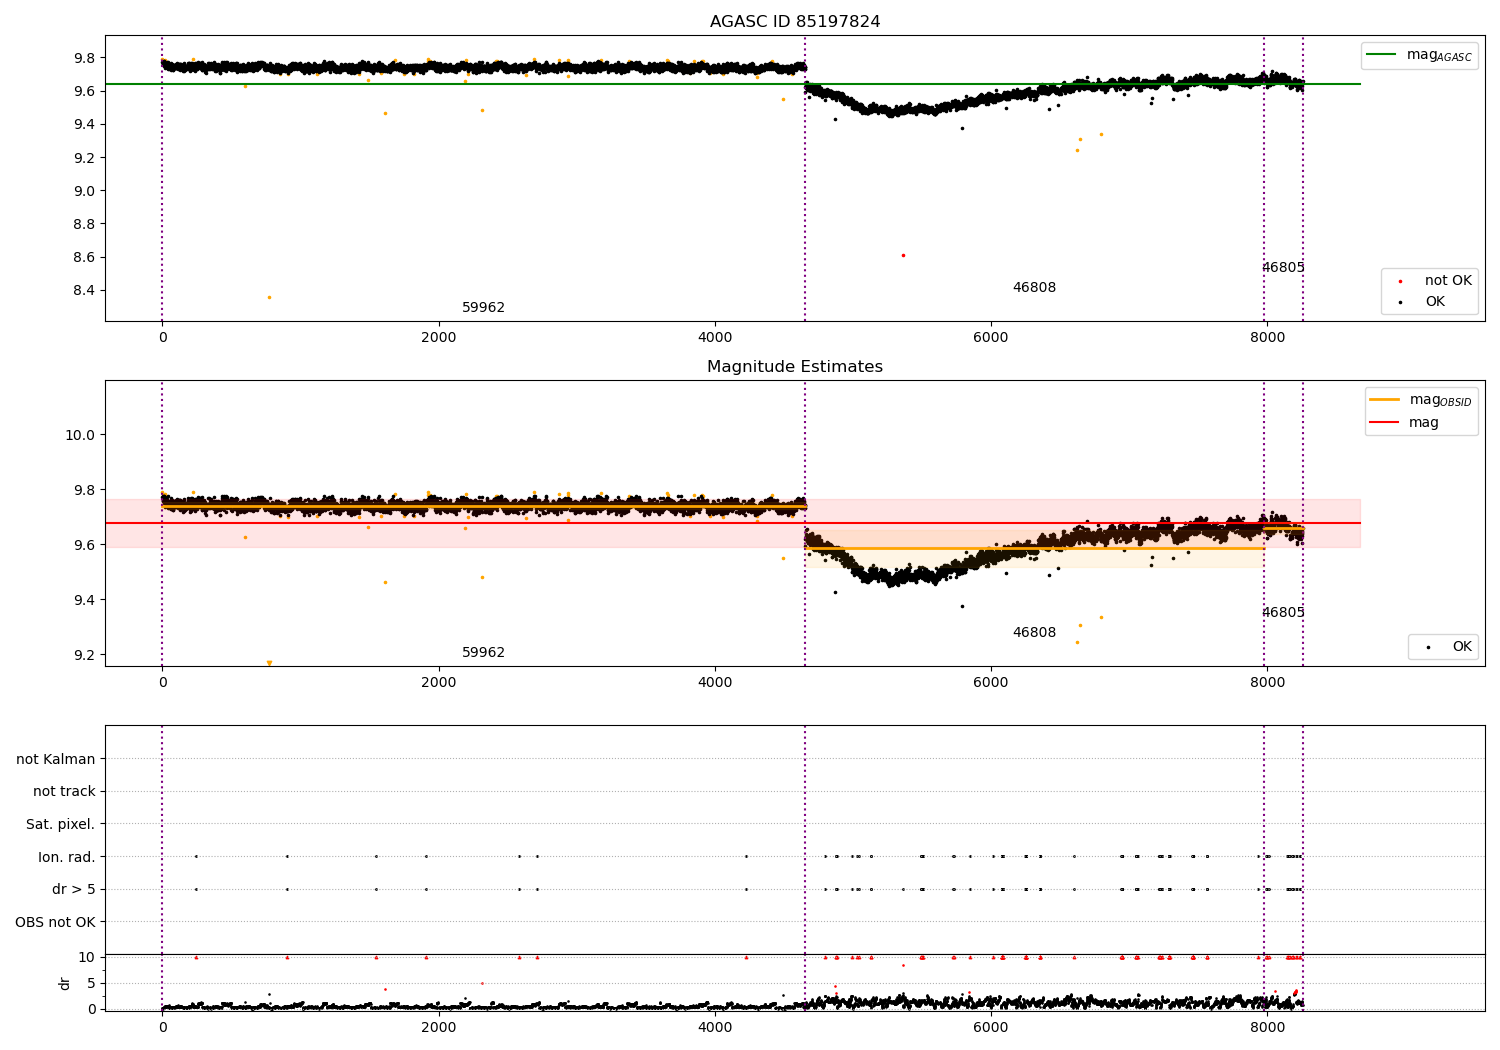This screenshot has width=1500, height=1050.
Task: Click obsid label 46805 in the top plot
Action: point(1283,268)
